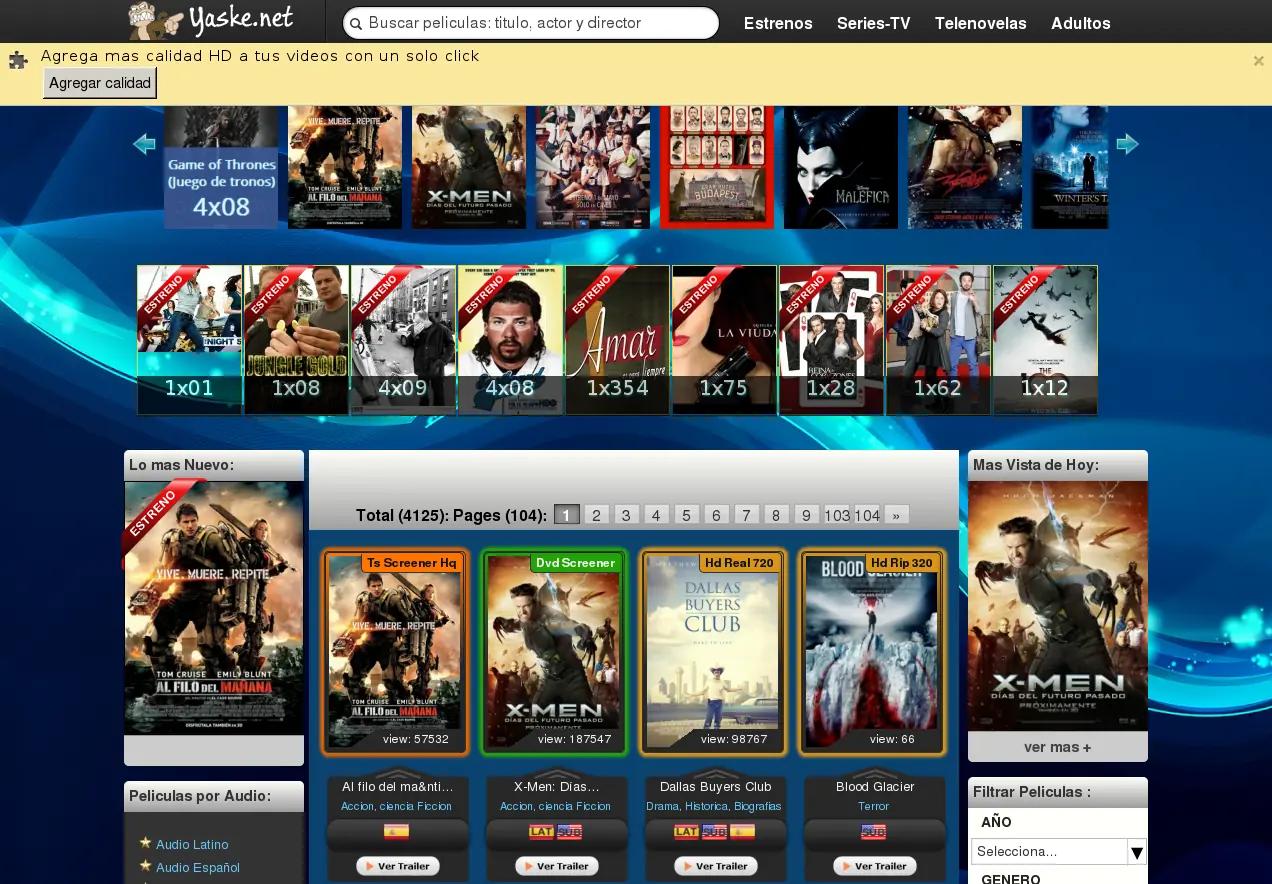Screen dimensions: 1272x884
Task: Open the Audio Español link
Action: [198, 868]
